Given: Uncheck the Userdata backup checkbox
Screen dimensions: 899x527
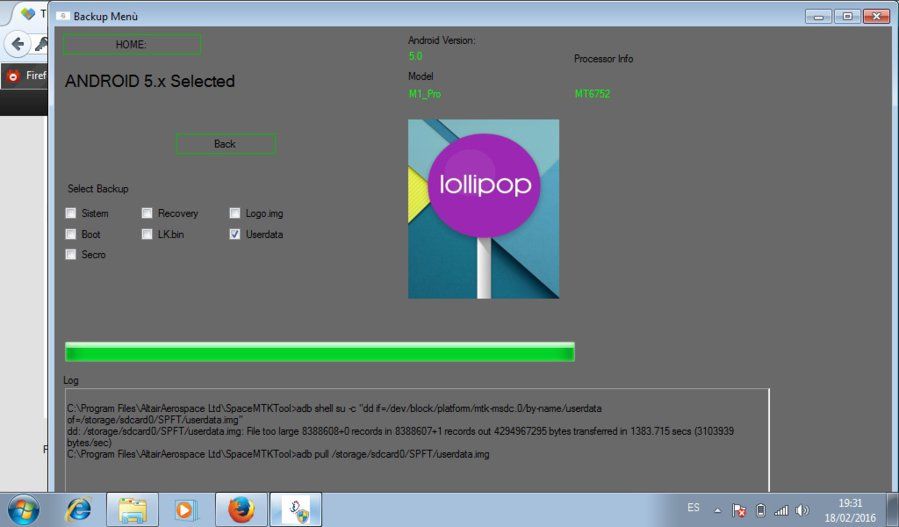Looking at the screenshot, I should click(x=234, y=234).
